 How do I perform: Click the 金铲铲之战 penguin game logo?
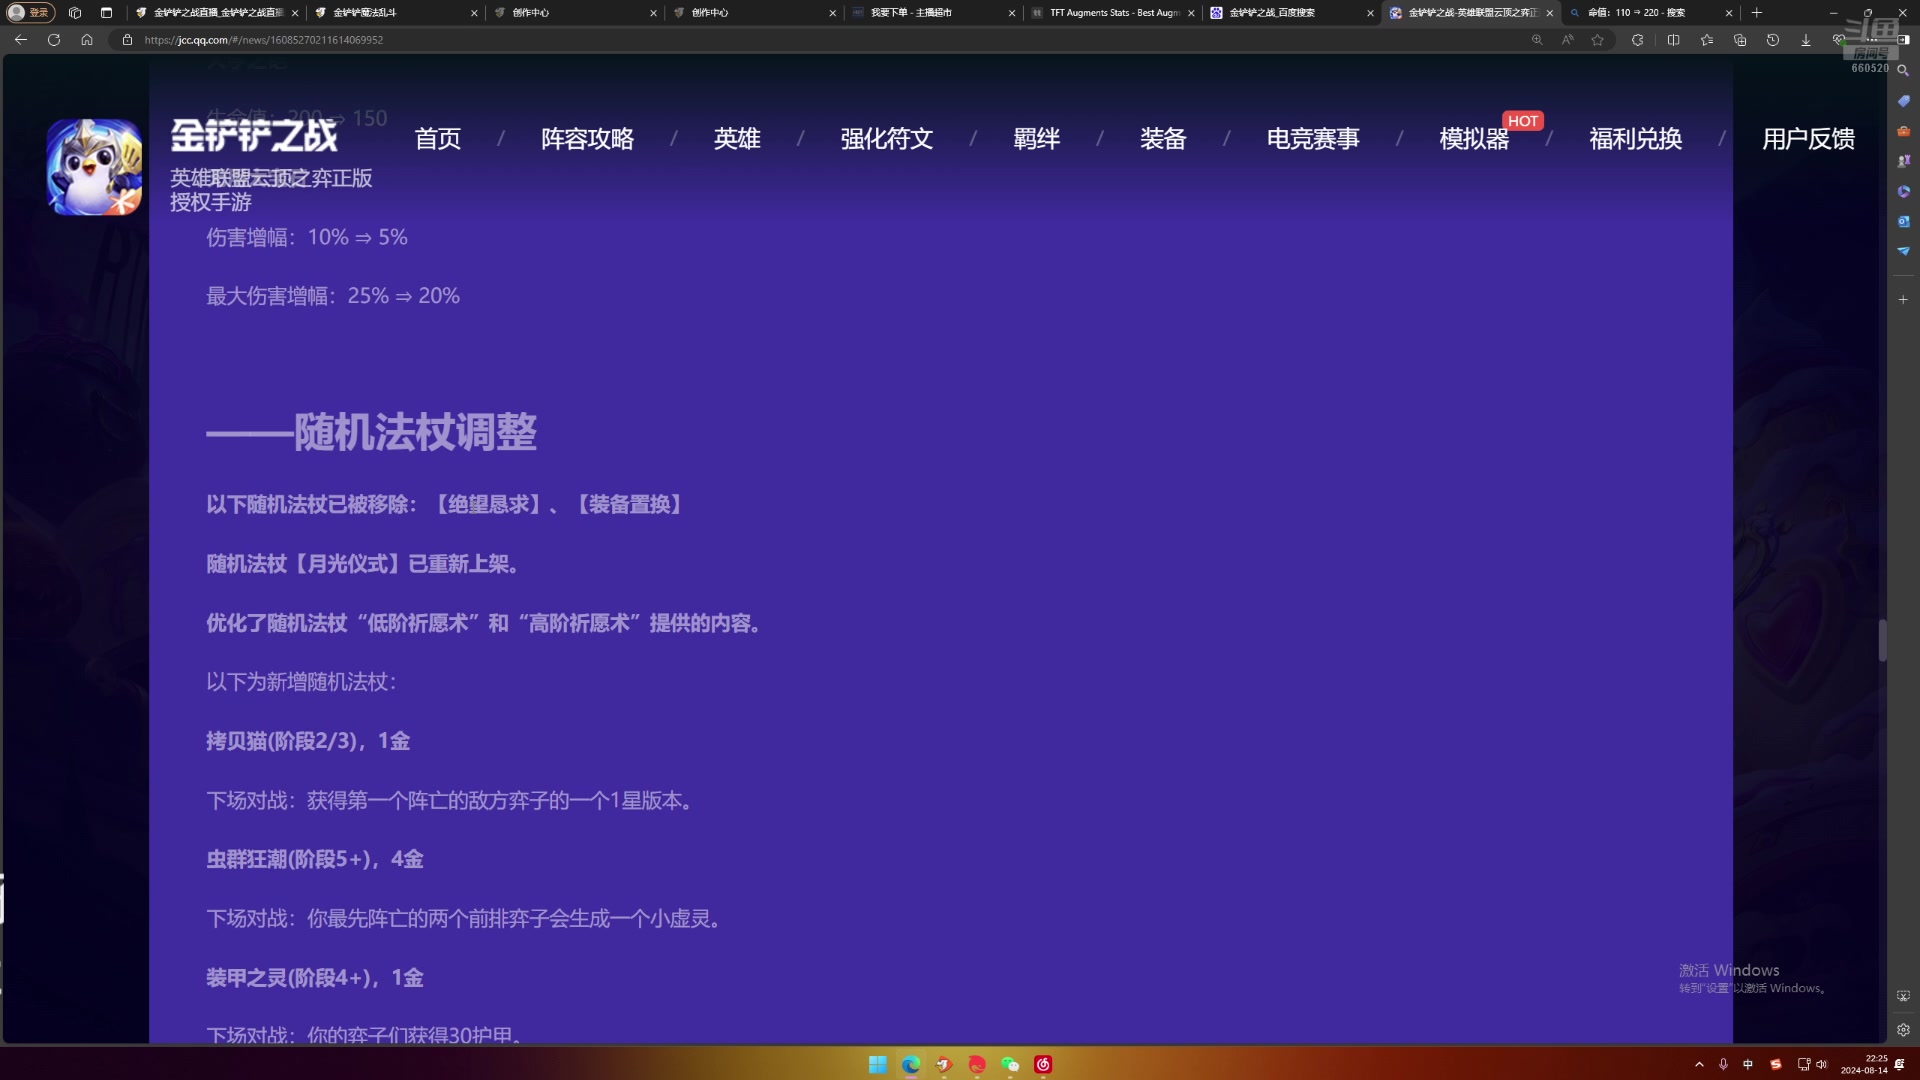point(92,167)
